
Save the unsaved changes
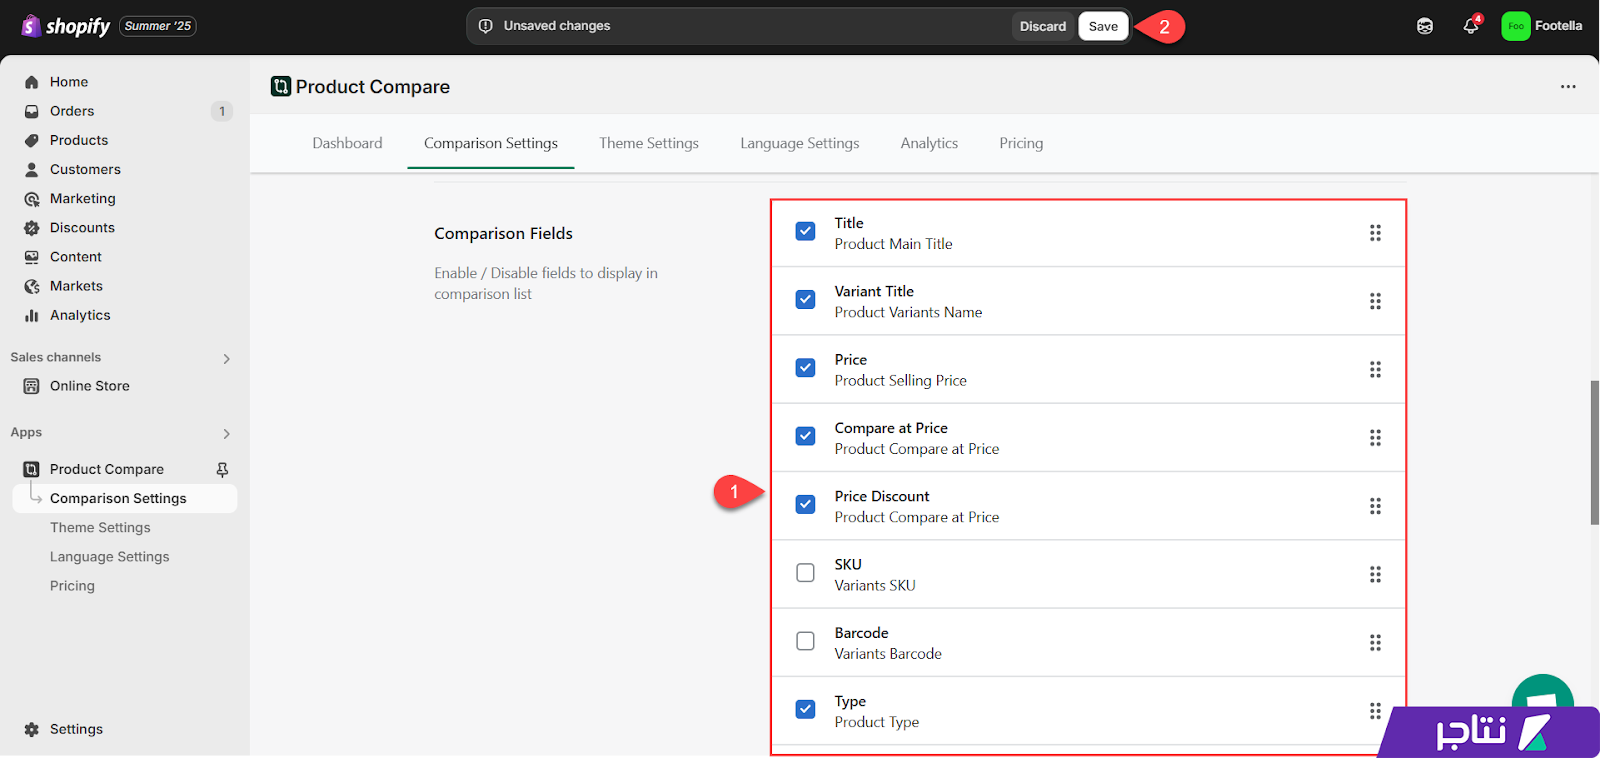pos(1103,26)
